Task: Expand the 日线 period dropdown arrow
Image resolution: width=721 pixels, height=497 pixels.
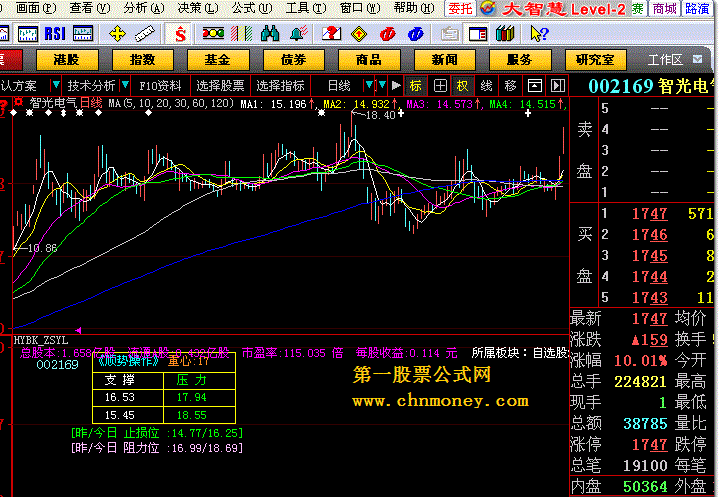Action: pos(369,85)
